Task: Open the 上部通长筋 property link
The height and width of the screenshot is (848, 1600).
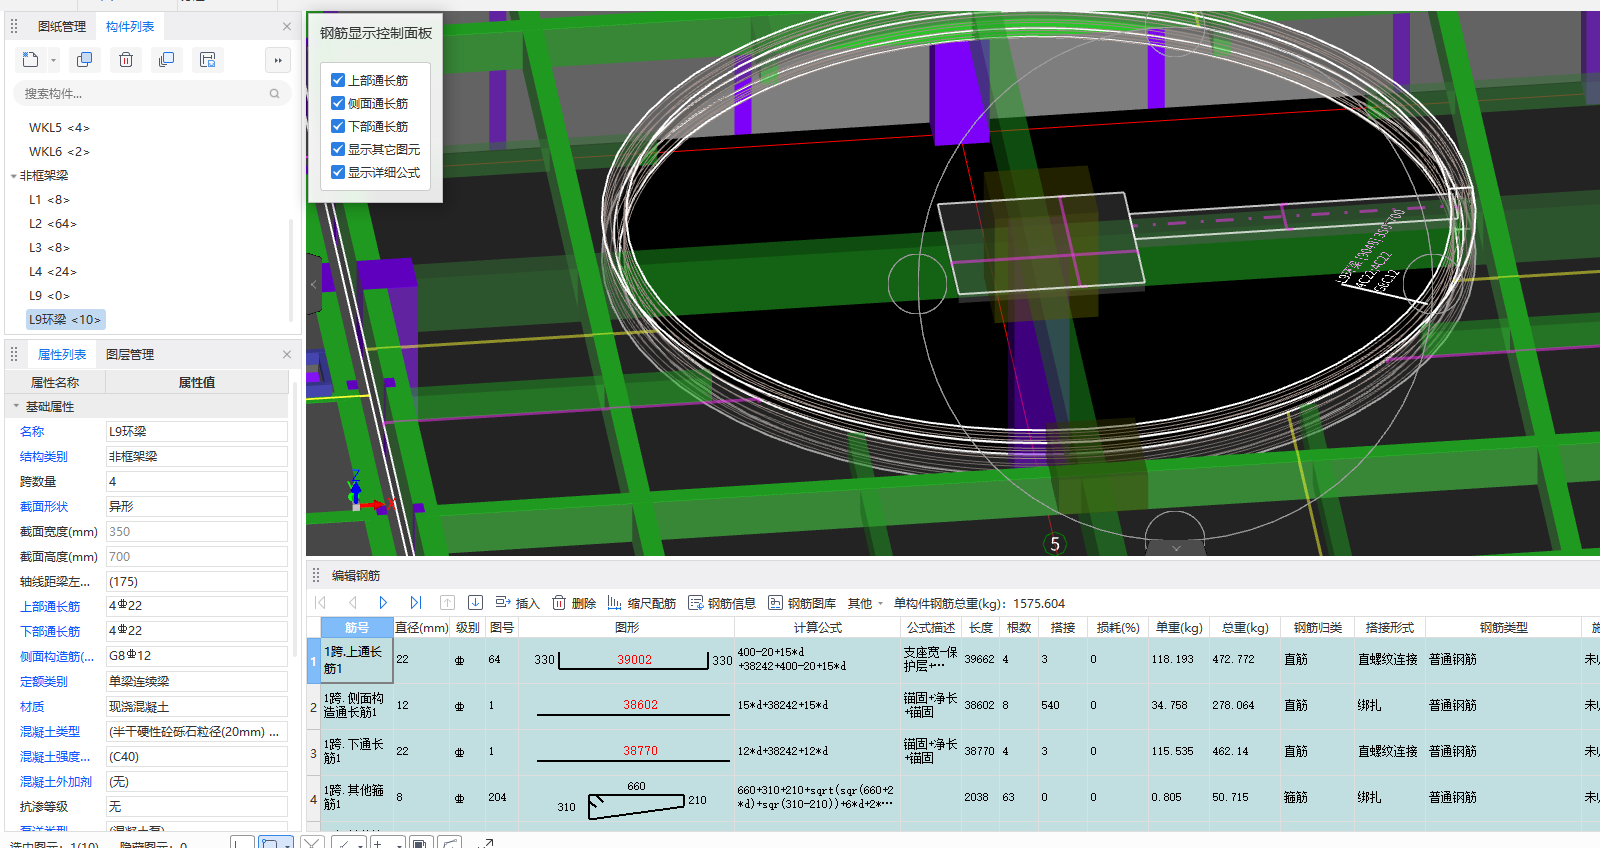Action: tap(50, 607)
